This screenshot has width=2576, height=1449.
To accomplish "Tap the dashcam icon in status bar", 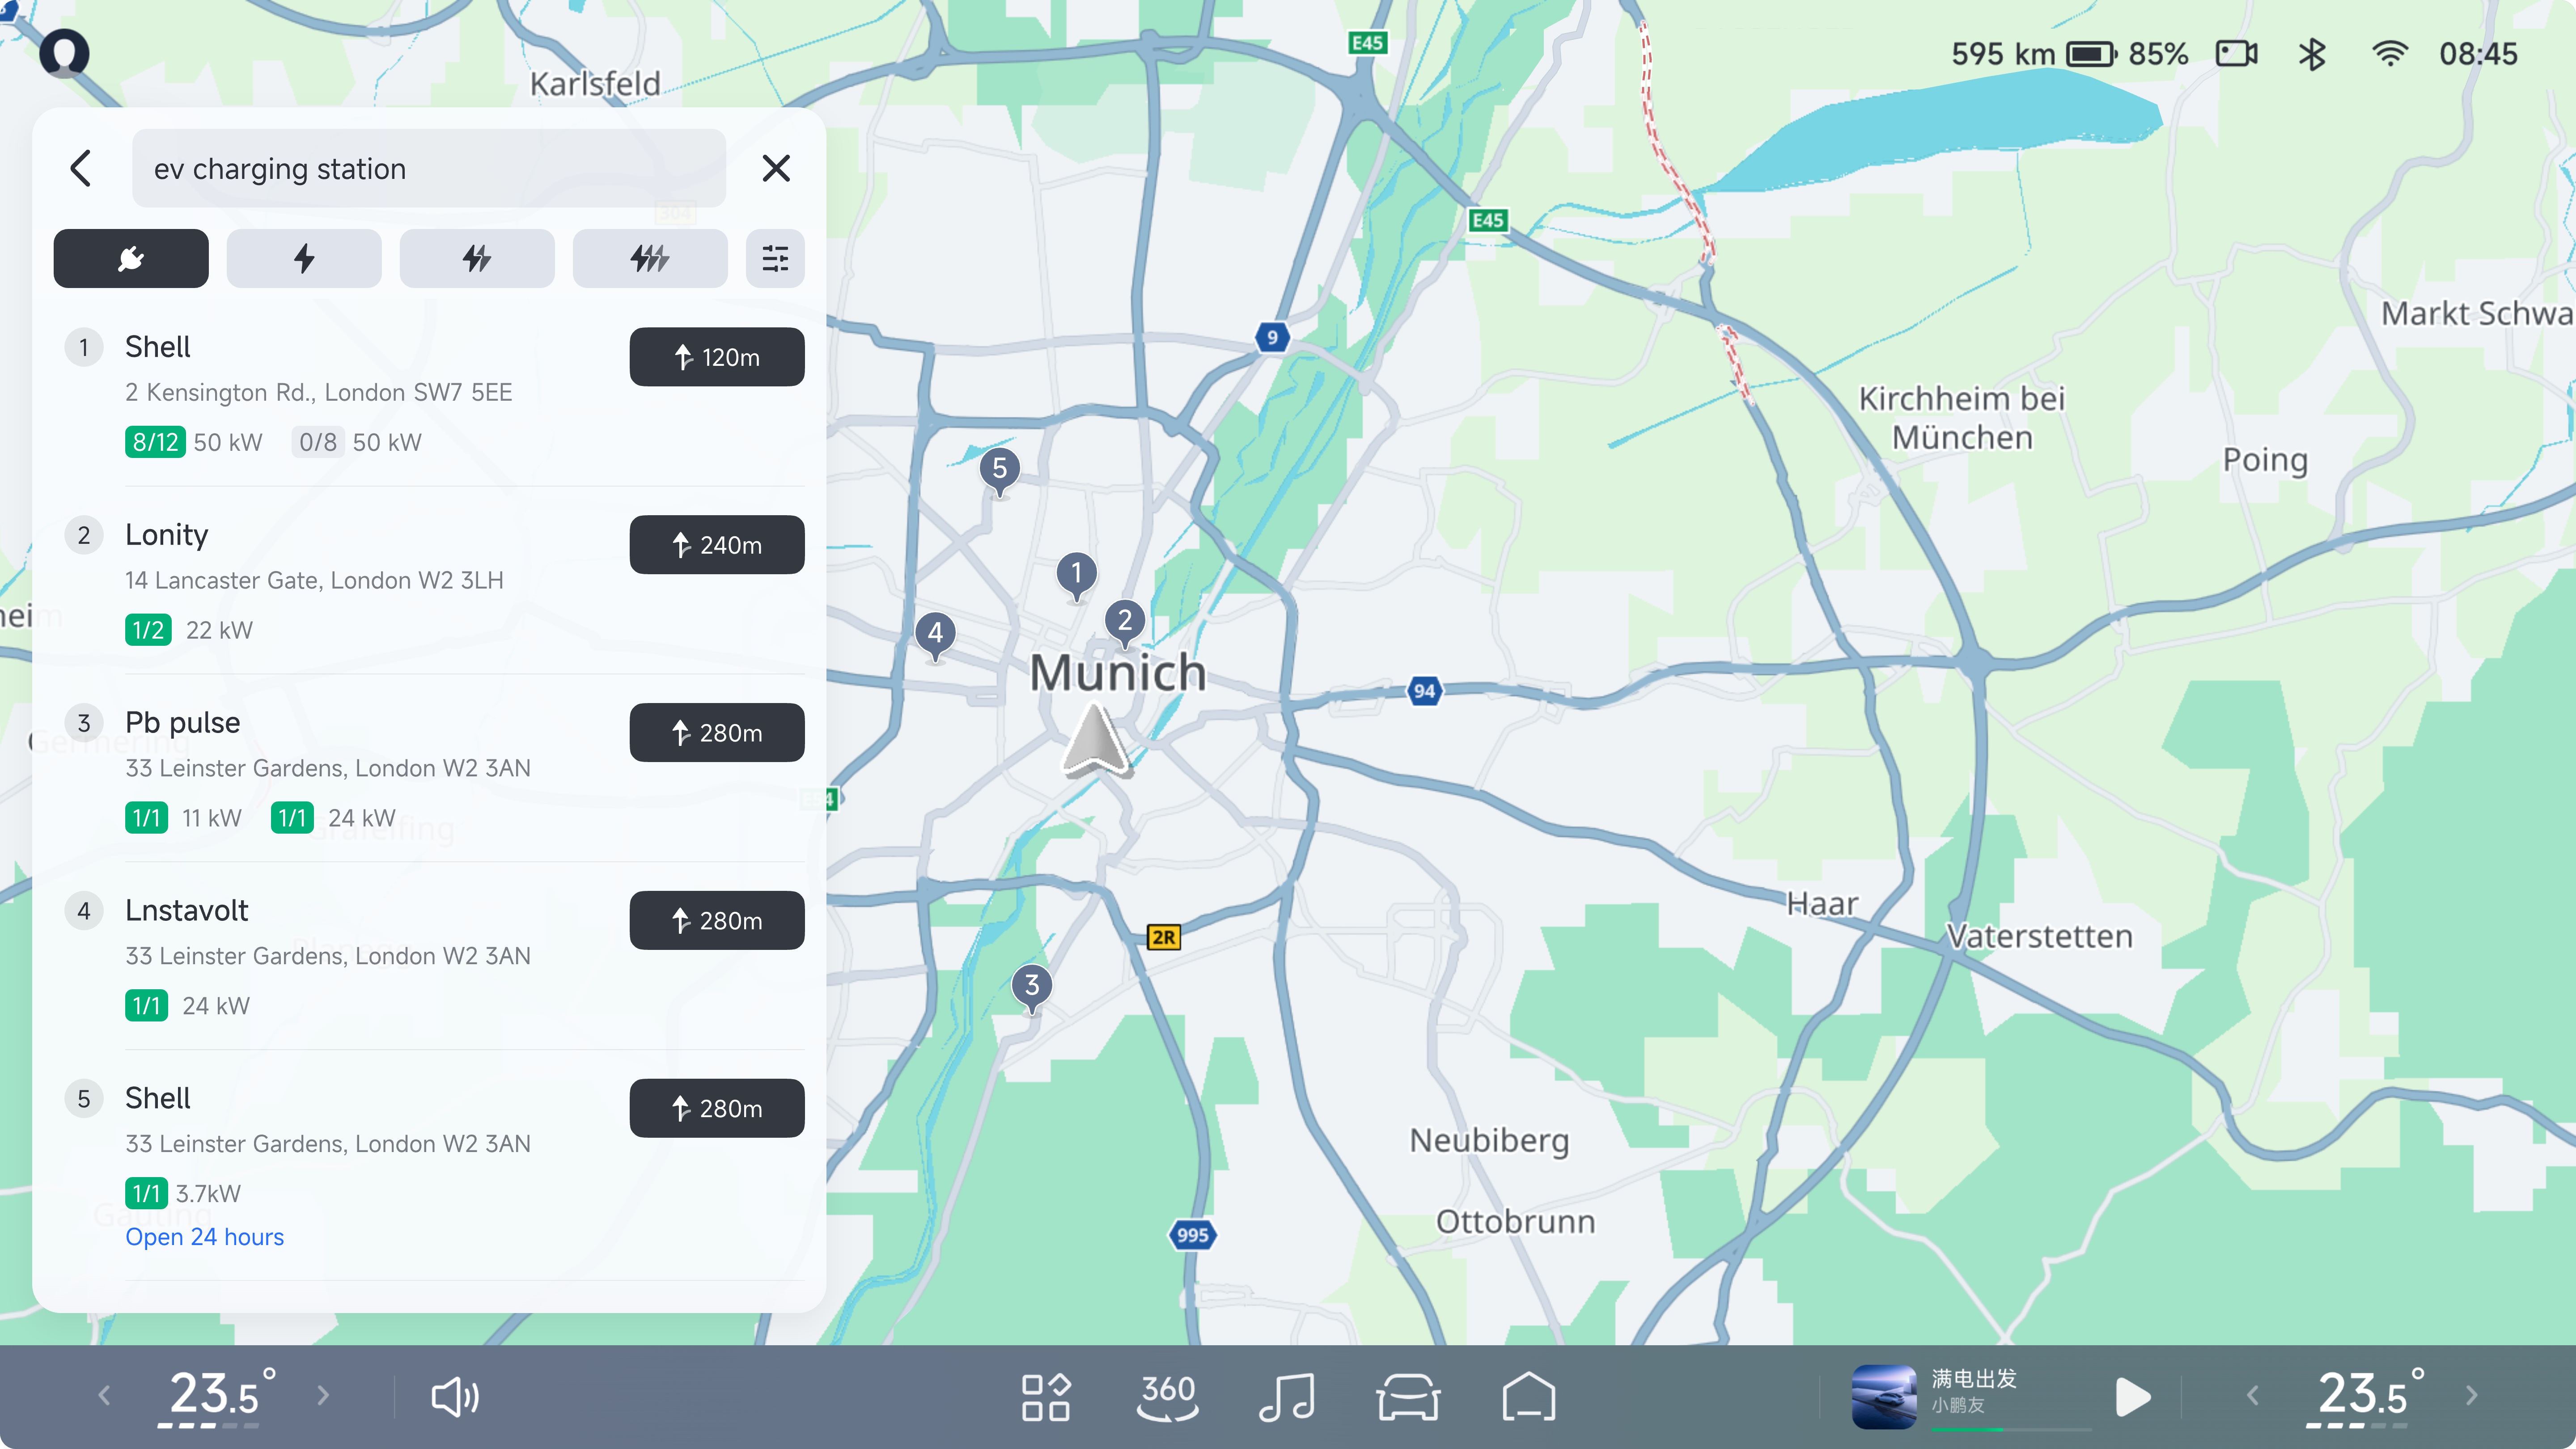I will [2236, 54].
